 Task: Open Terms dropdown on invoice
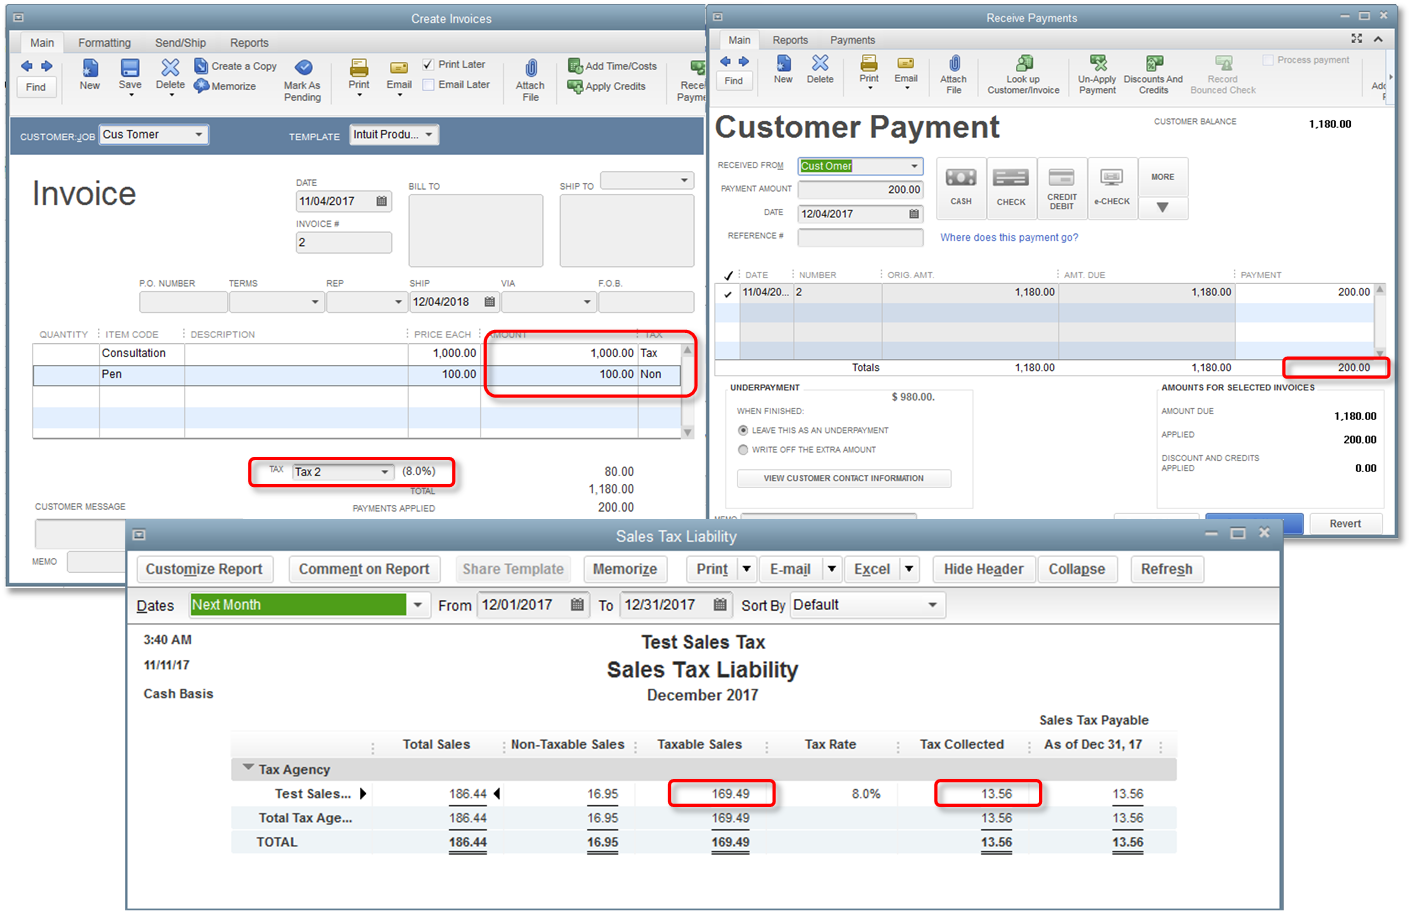[315, 302]
